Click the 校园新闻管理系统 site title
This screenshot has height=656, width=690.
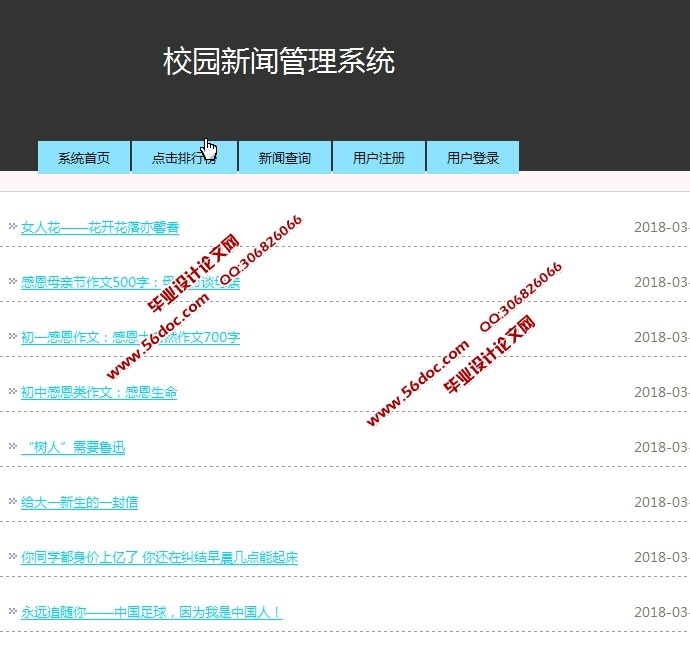pos(279,62)
